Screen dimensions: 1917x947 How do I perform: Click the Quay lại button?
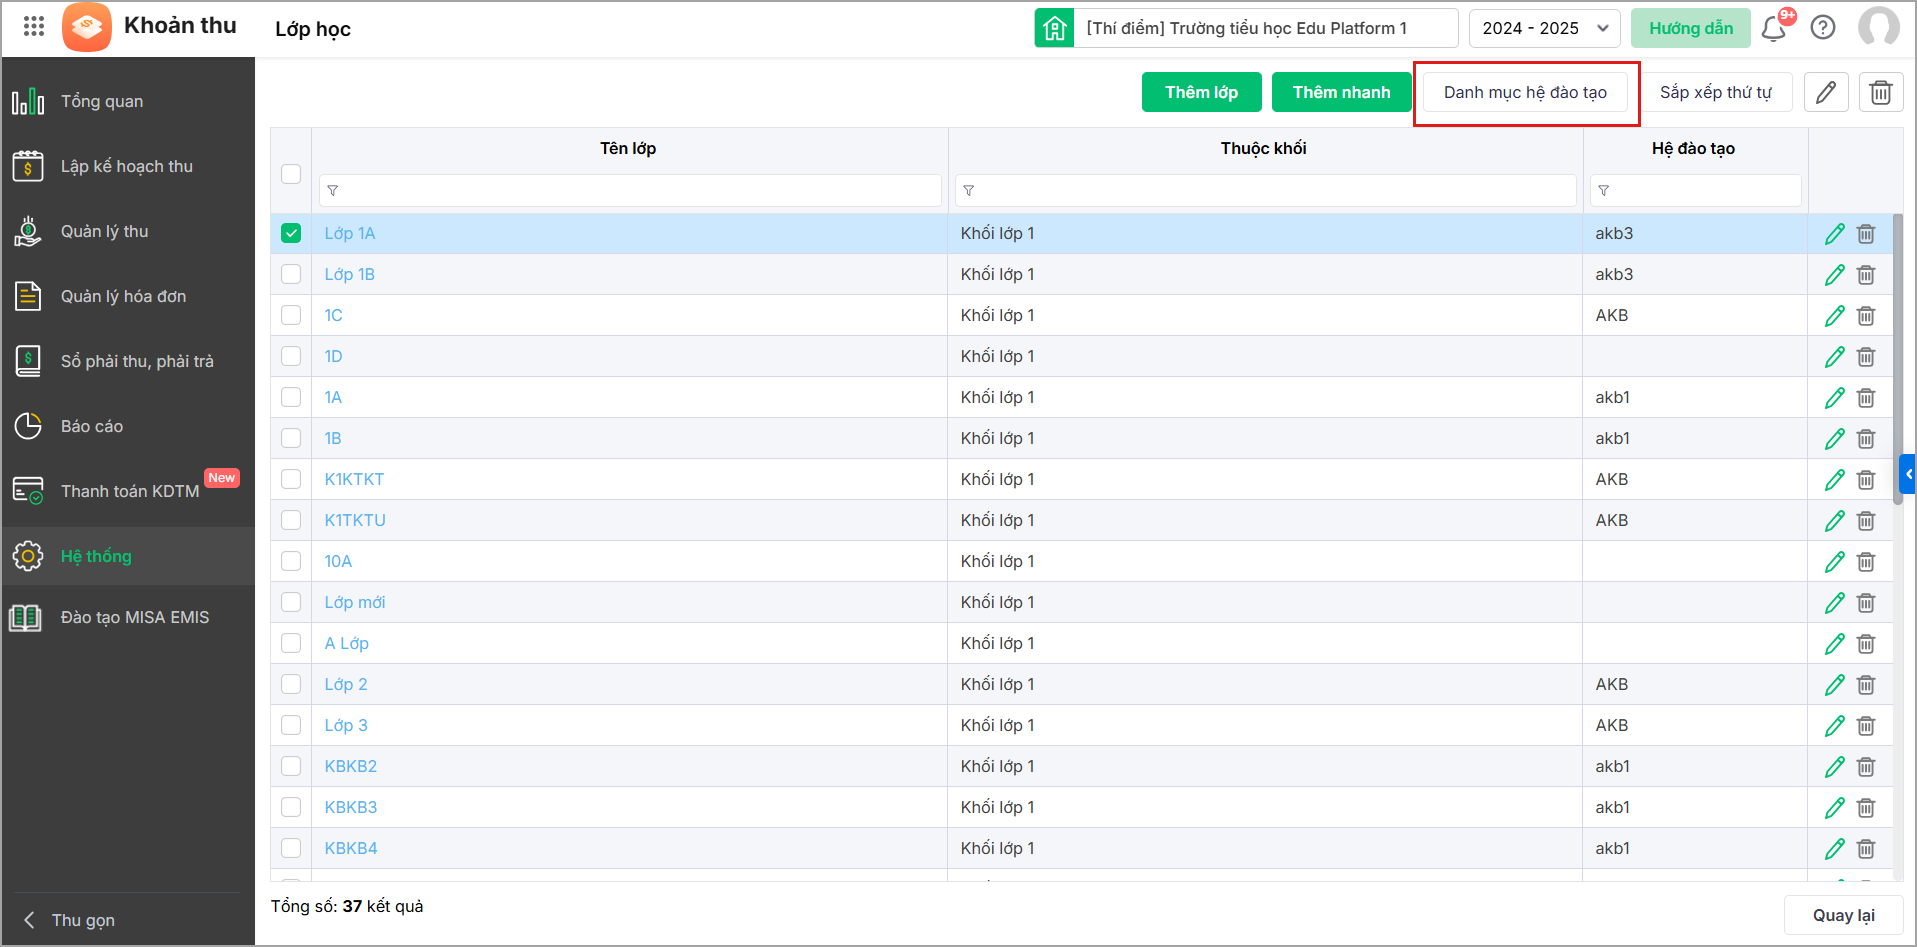click(x=1844, y=915)
